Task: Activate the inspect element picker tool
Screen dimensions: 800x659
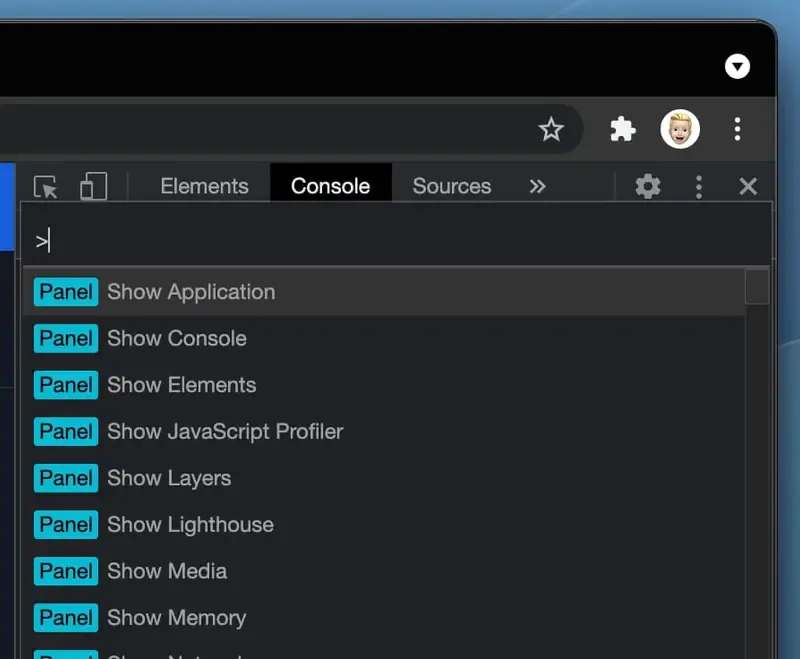Action: (x=45, y=187)
